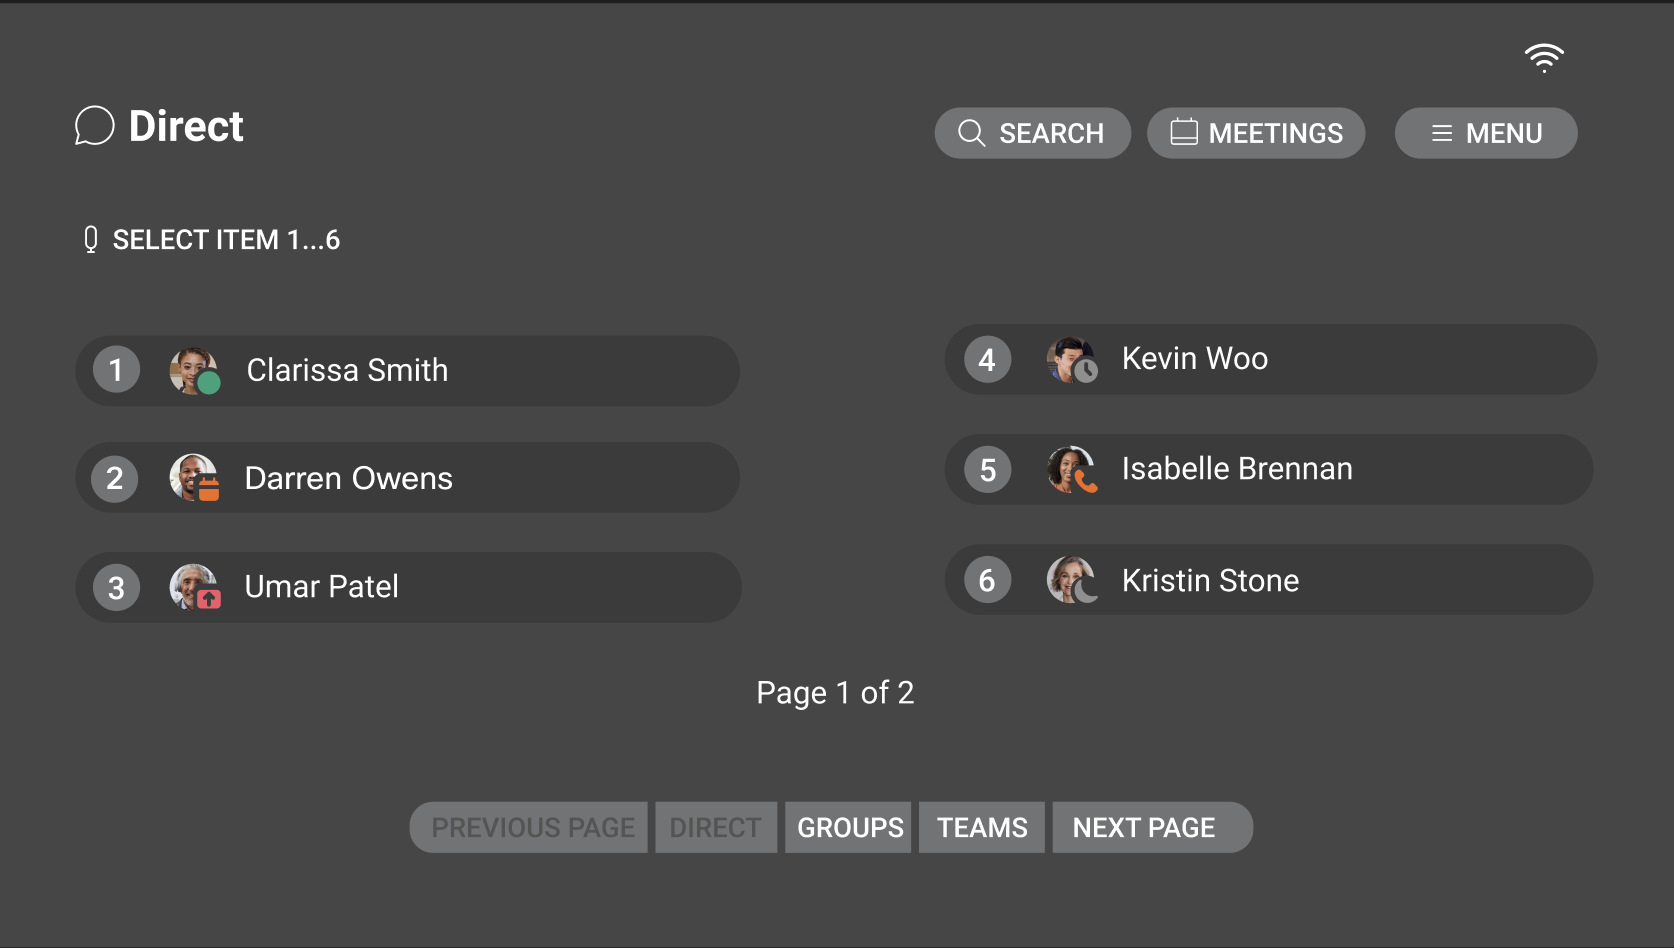This screenshot has width=1674, height=948.
Task: Select item number 4 badge
Action: 987,360
